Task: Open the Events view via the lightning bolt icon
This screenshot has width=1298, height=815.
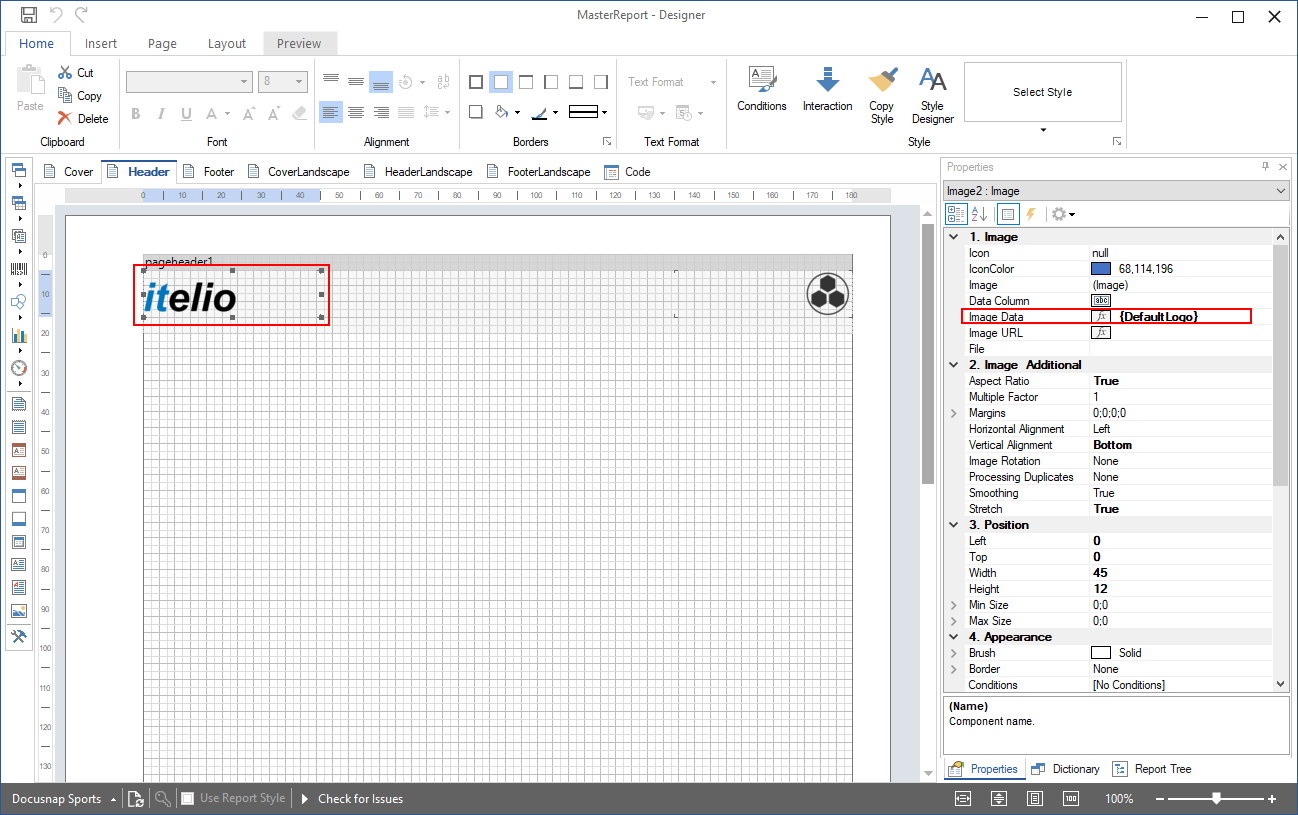Action: pos(1032,213)
